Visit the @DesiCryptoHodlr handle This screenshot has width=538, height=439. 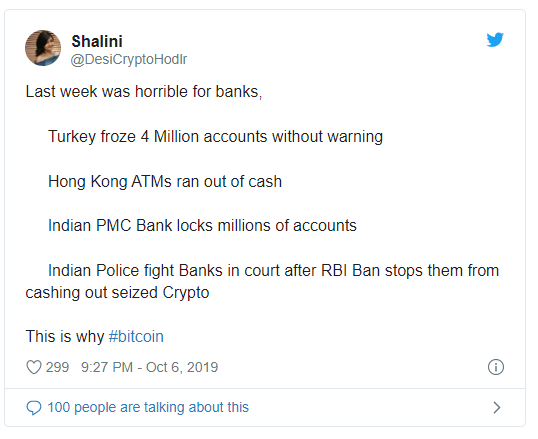click(x=129, y=59)
